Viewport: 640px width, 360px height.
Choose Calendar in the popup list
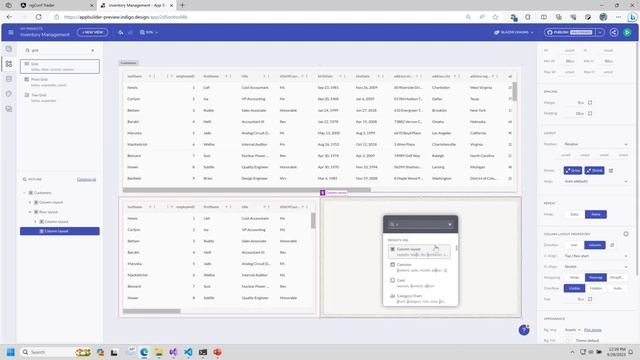tap(419, 267)
